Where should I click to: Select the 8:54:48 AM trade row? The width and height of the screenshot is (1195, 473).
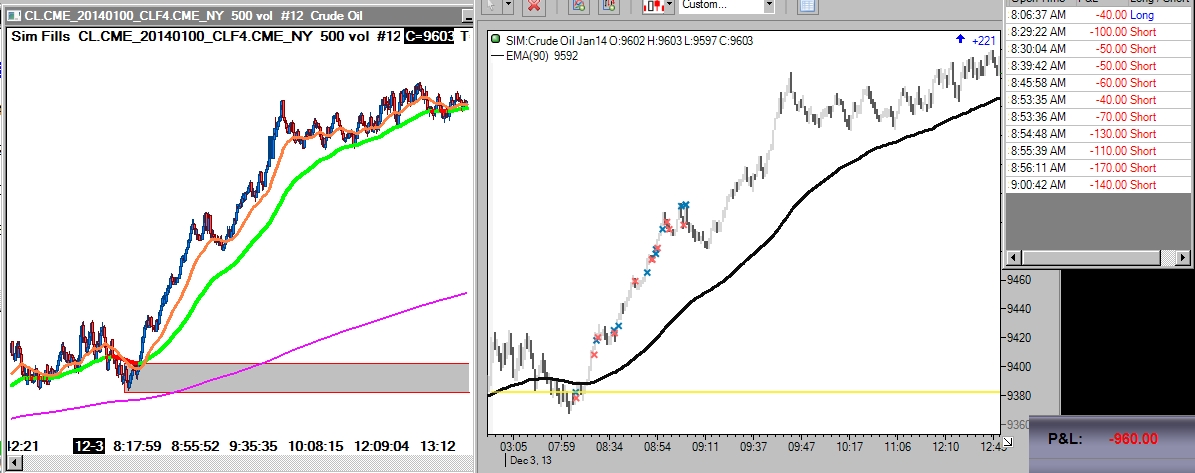(x=1097, y=133)
